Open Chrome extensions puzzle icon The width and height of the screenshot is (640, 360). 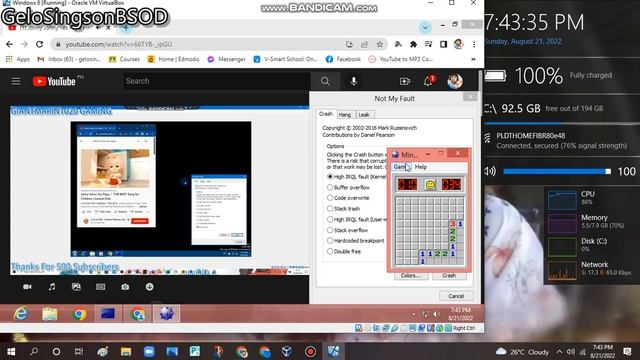pyautogui.click(x=413, y=44)
